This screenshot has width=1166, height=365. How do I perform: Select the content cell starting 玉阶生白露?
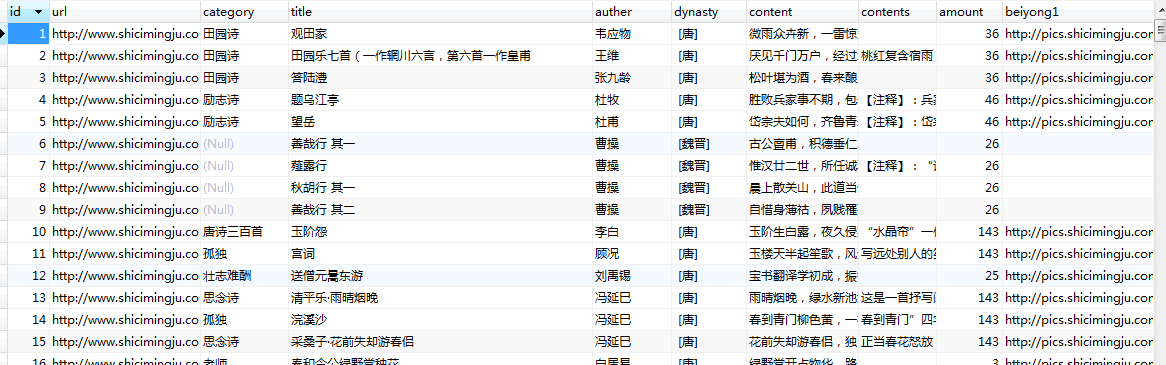pos(802,231)
